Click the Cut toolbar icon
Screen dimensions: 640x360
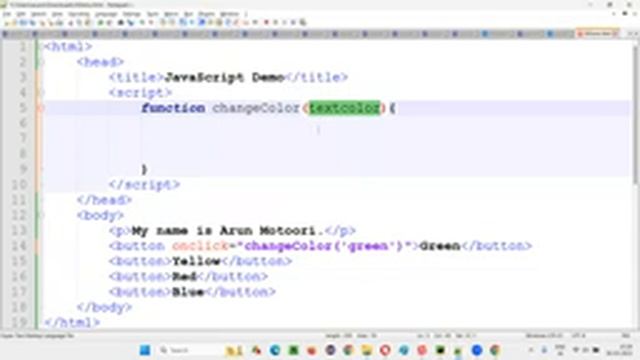[70, 23]
